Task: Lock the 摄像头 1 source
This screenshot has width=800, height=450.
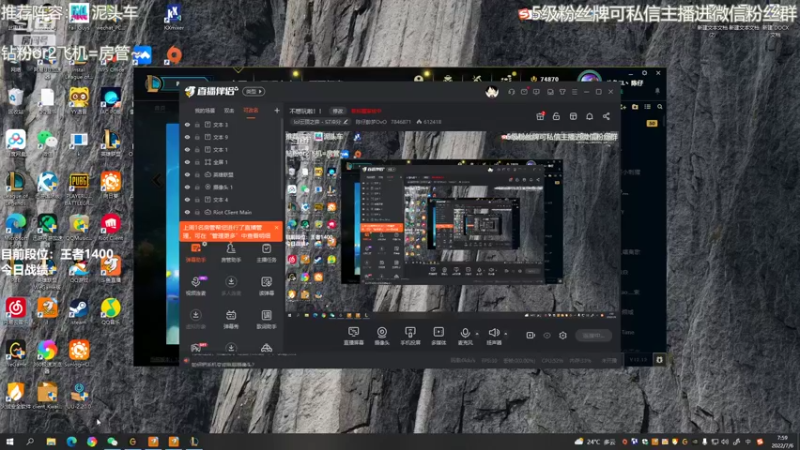Action: click(x=197, y=187)
